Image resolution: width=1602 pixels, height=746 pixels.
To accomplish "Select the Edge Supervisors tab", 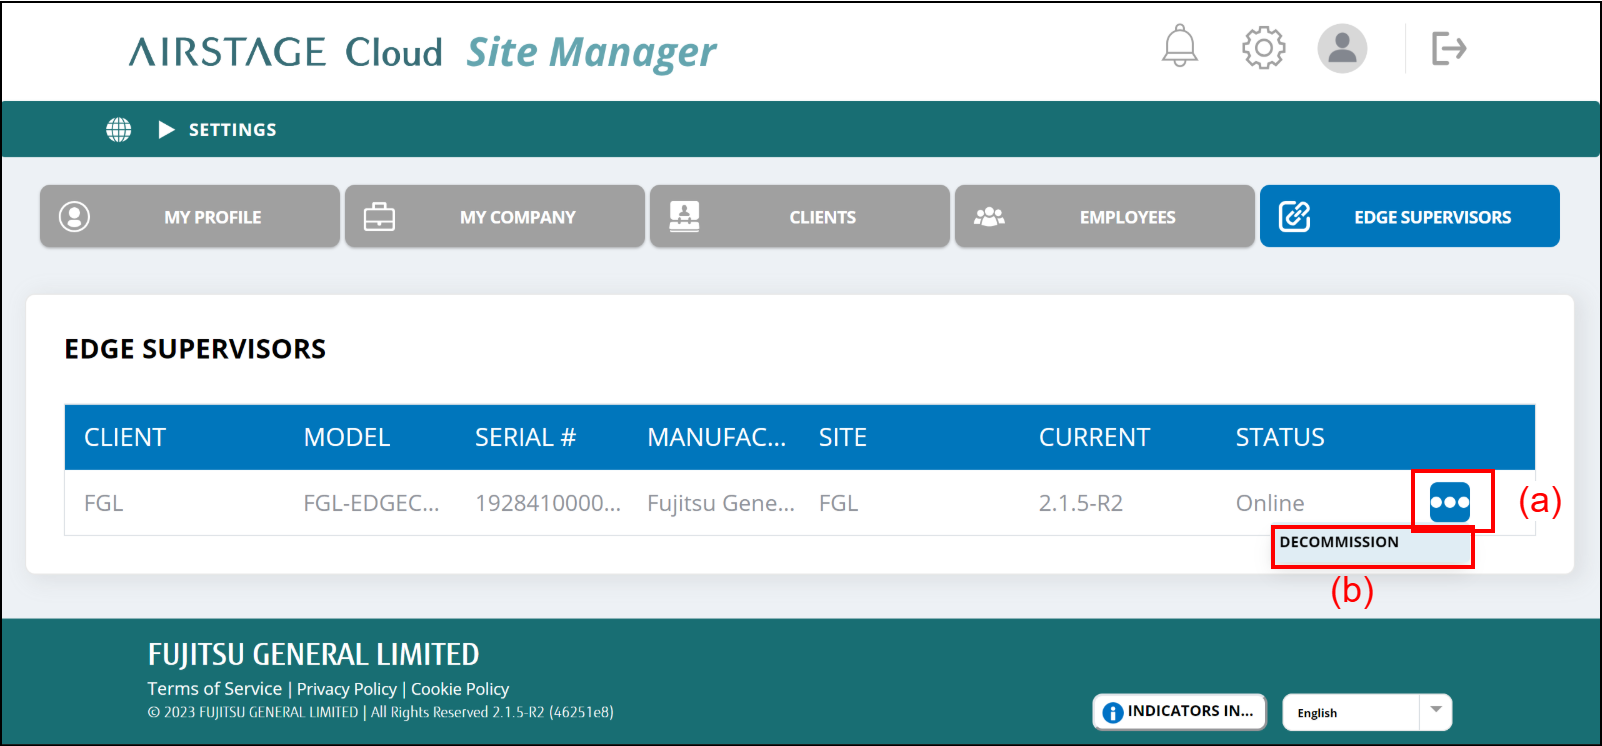I will [x=1409, y=216].
